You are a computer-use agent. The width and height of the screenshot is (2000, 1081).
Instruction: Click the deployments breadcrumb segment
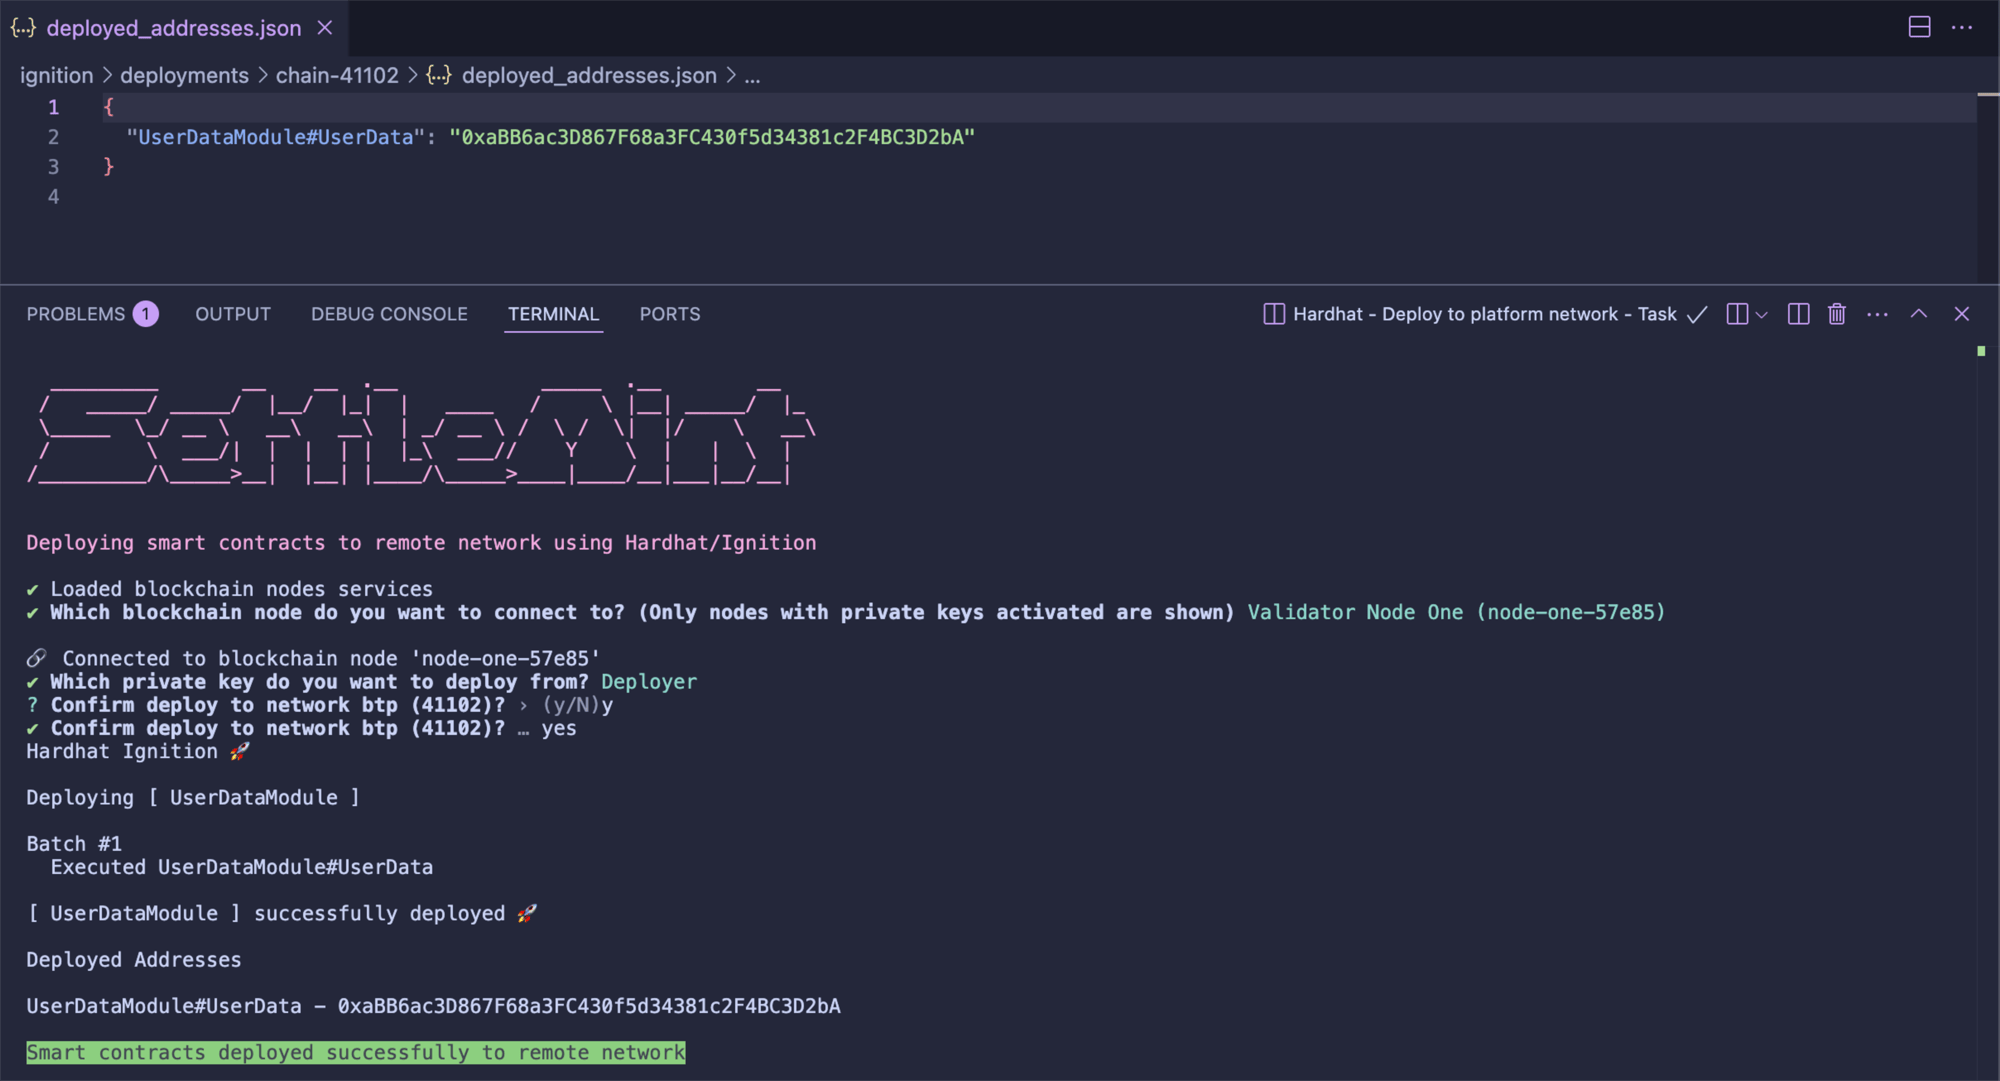coord(184,76)
